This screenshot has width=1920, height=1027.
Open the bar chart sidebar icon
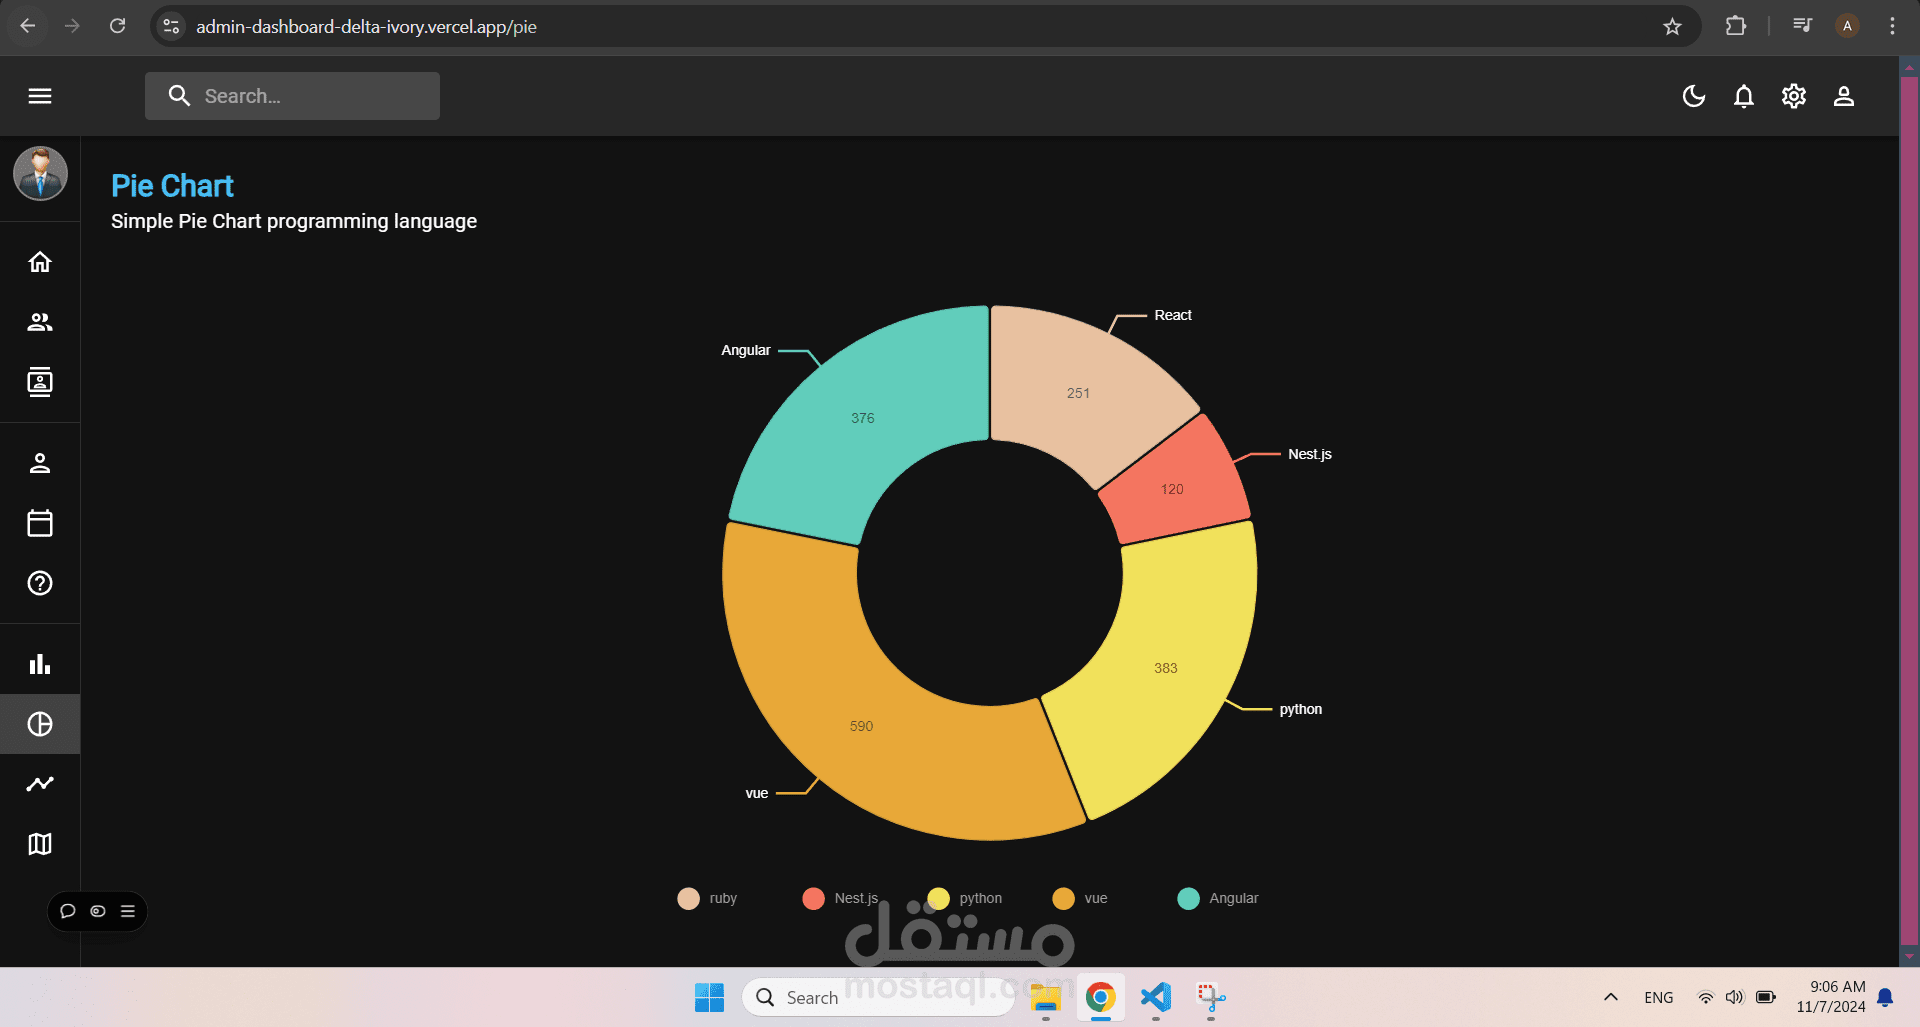tap(40, 664)
